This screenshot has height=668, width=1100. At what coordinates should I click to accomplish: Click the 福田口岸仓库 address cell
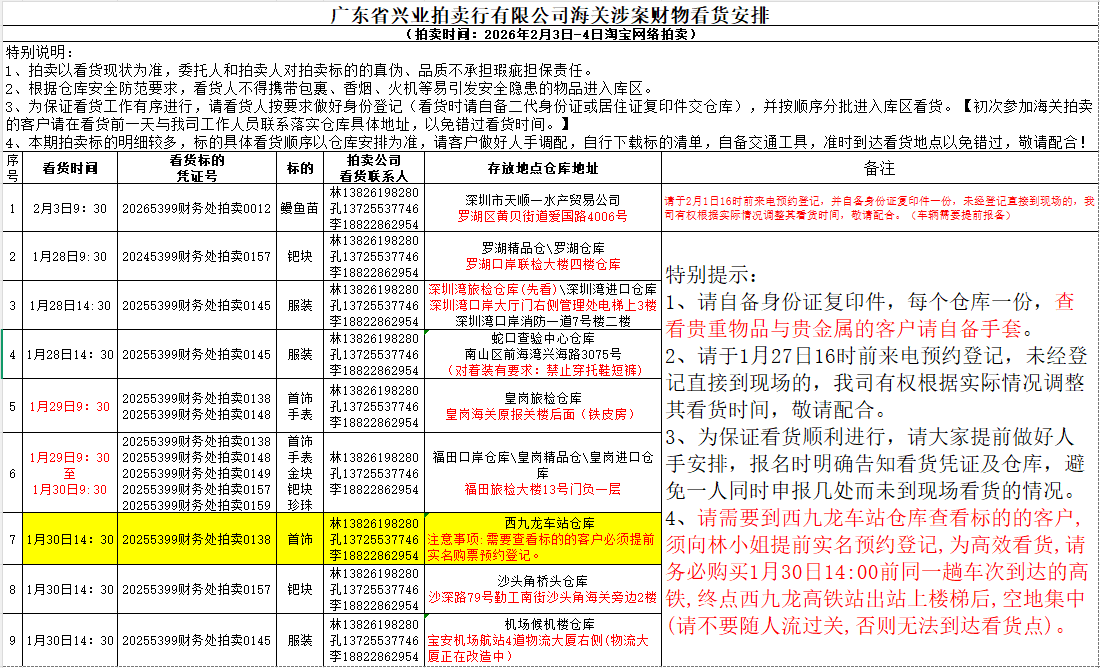pyautogui.click(x=543, y=472)
